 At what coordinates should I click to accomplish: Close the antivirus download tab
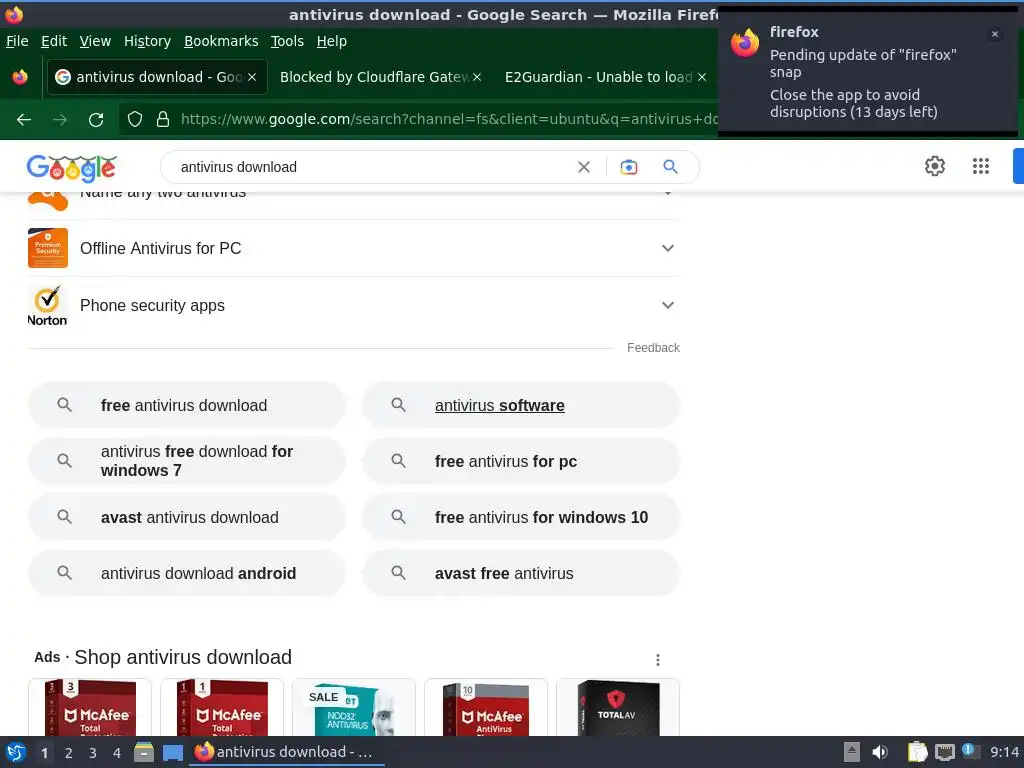click(252, 77)
